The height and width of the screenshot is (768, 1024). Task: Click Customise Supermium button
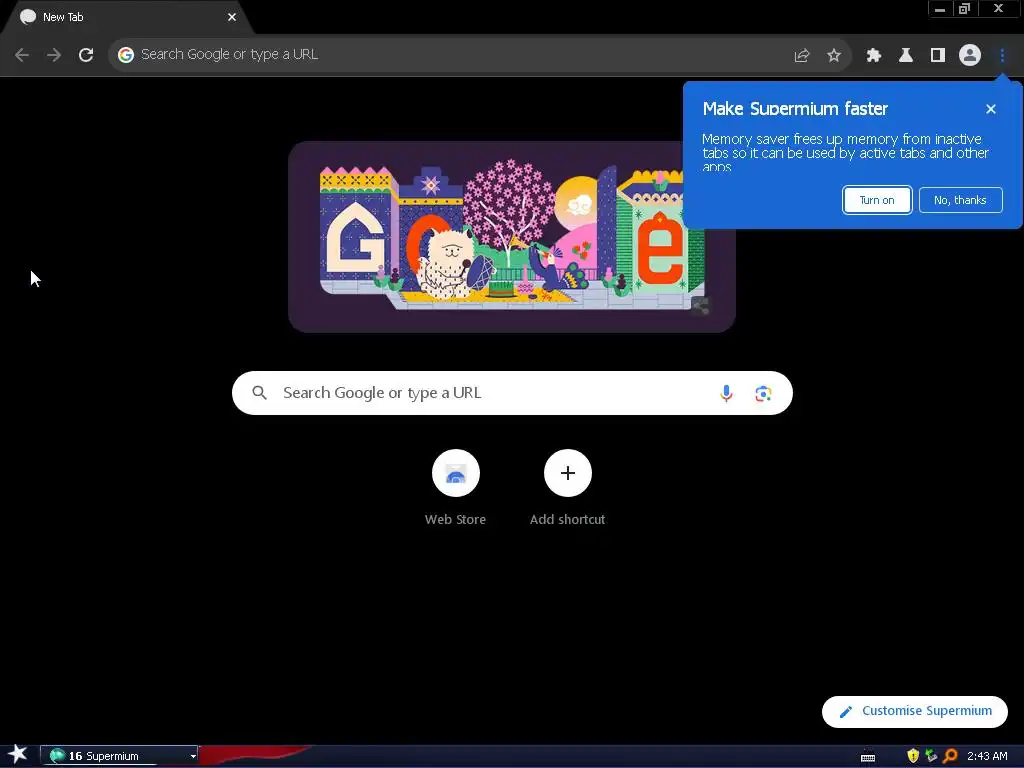(x=914, y=711)
